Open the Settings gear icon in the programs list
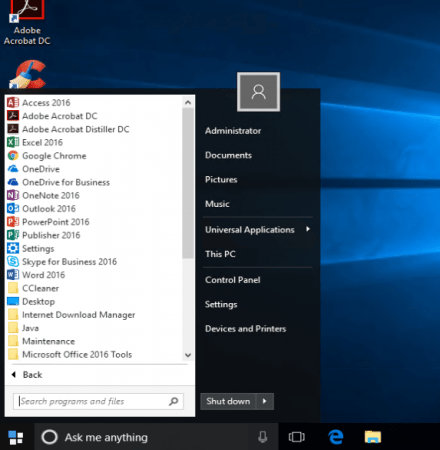The height and width of the screenshot is (450, 440). pos(13,248)
